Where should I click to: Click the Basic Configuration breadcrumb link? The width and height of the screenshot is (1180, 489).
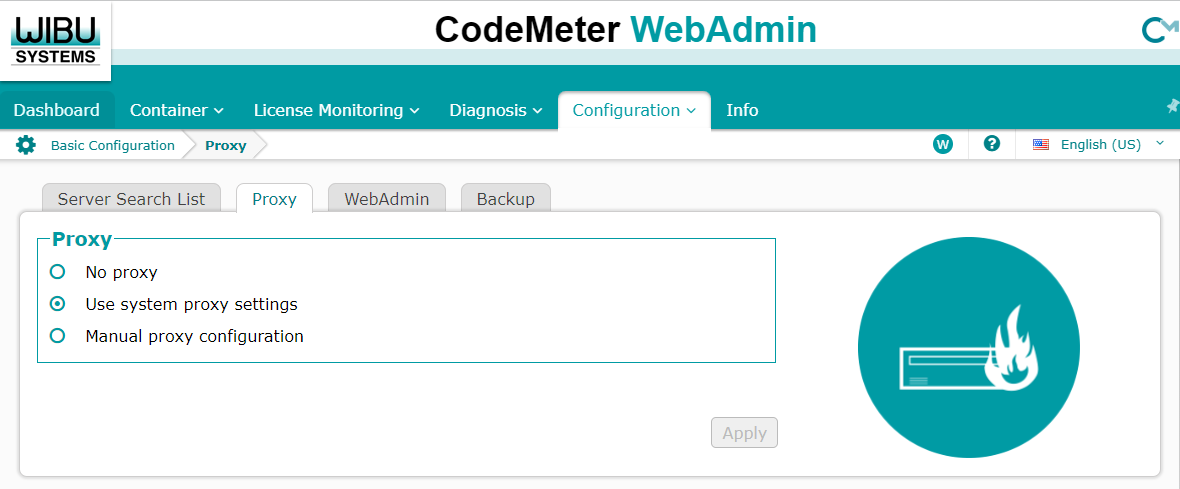coord(113,145)
